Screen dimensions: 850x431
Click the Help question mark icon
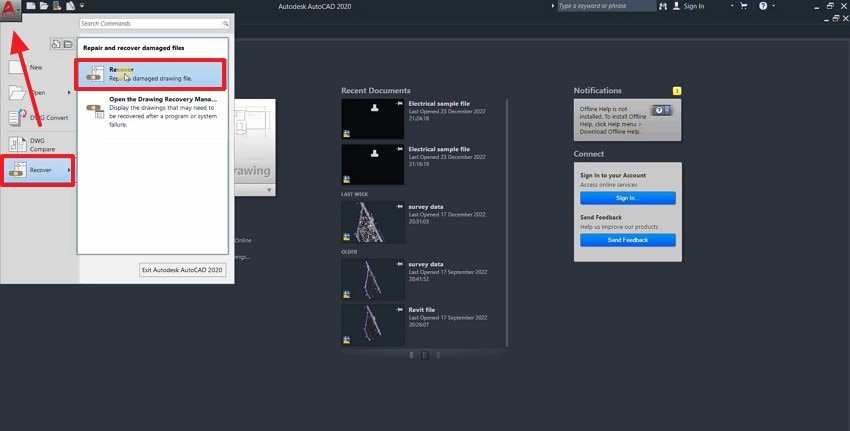click(763, 6)
